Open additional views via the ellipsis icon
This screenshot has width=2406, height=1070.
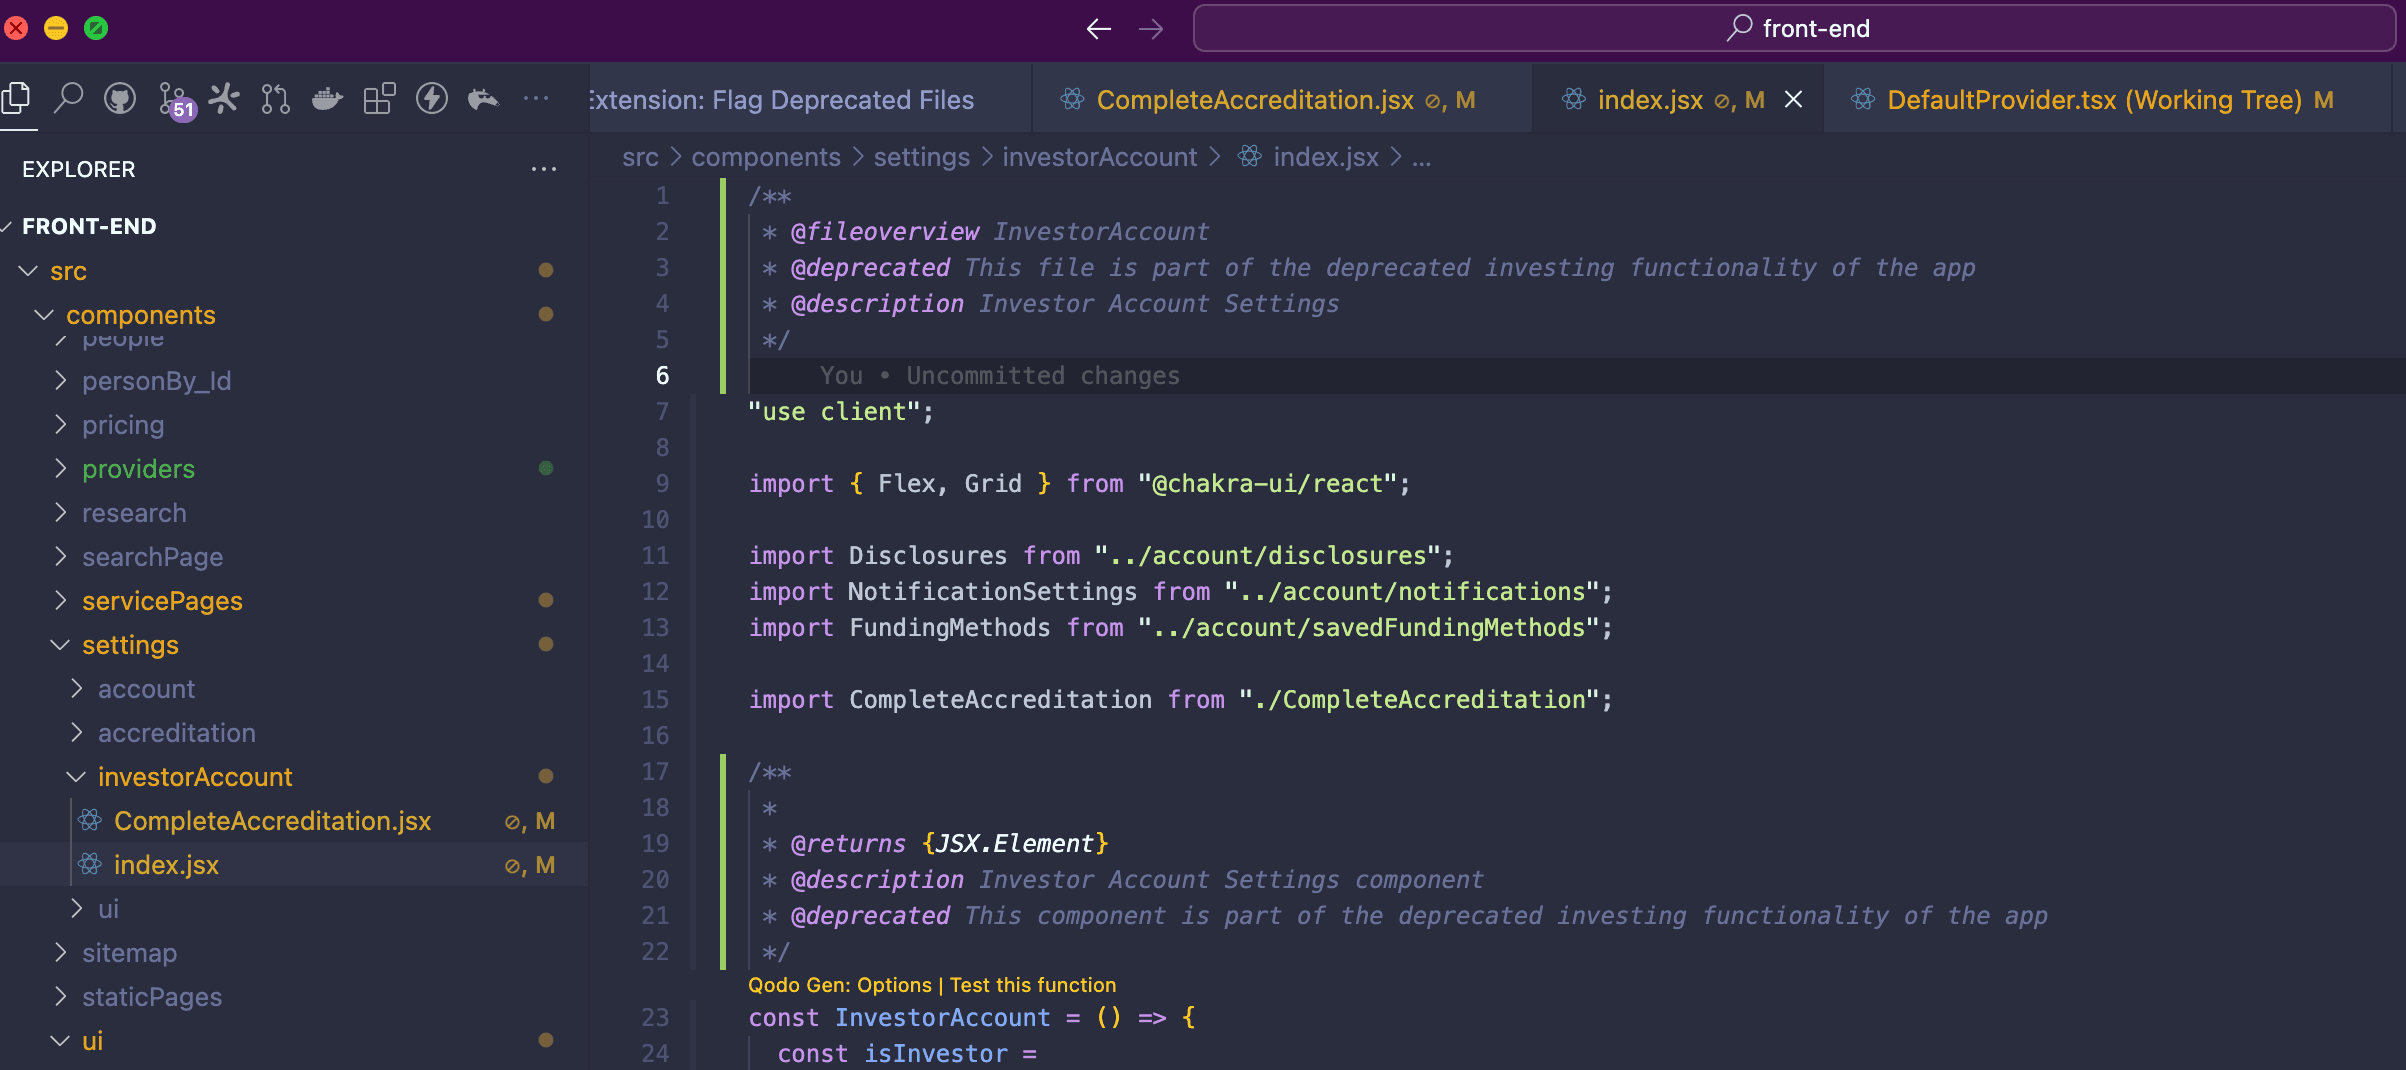[x=537, y=99]
